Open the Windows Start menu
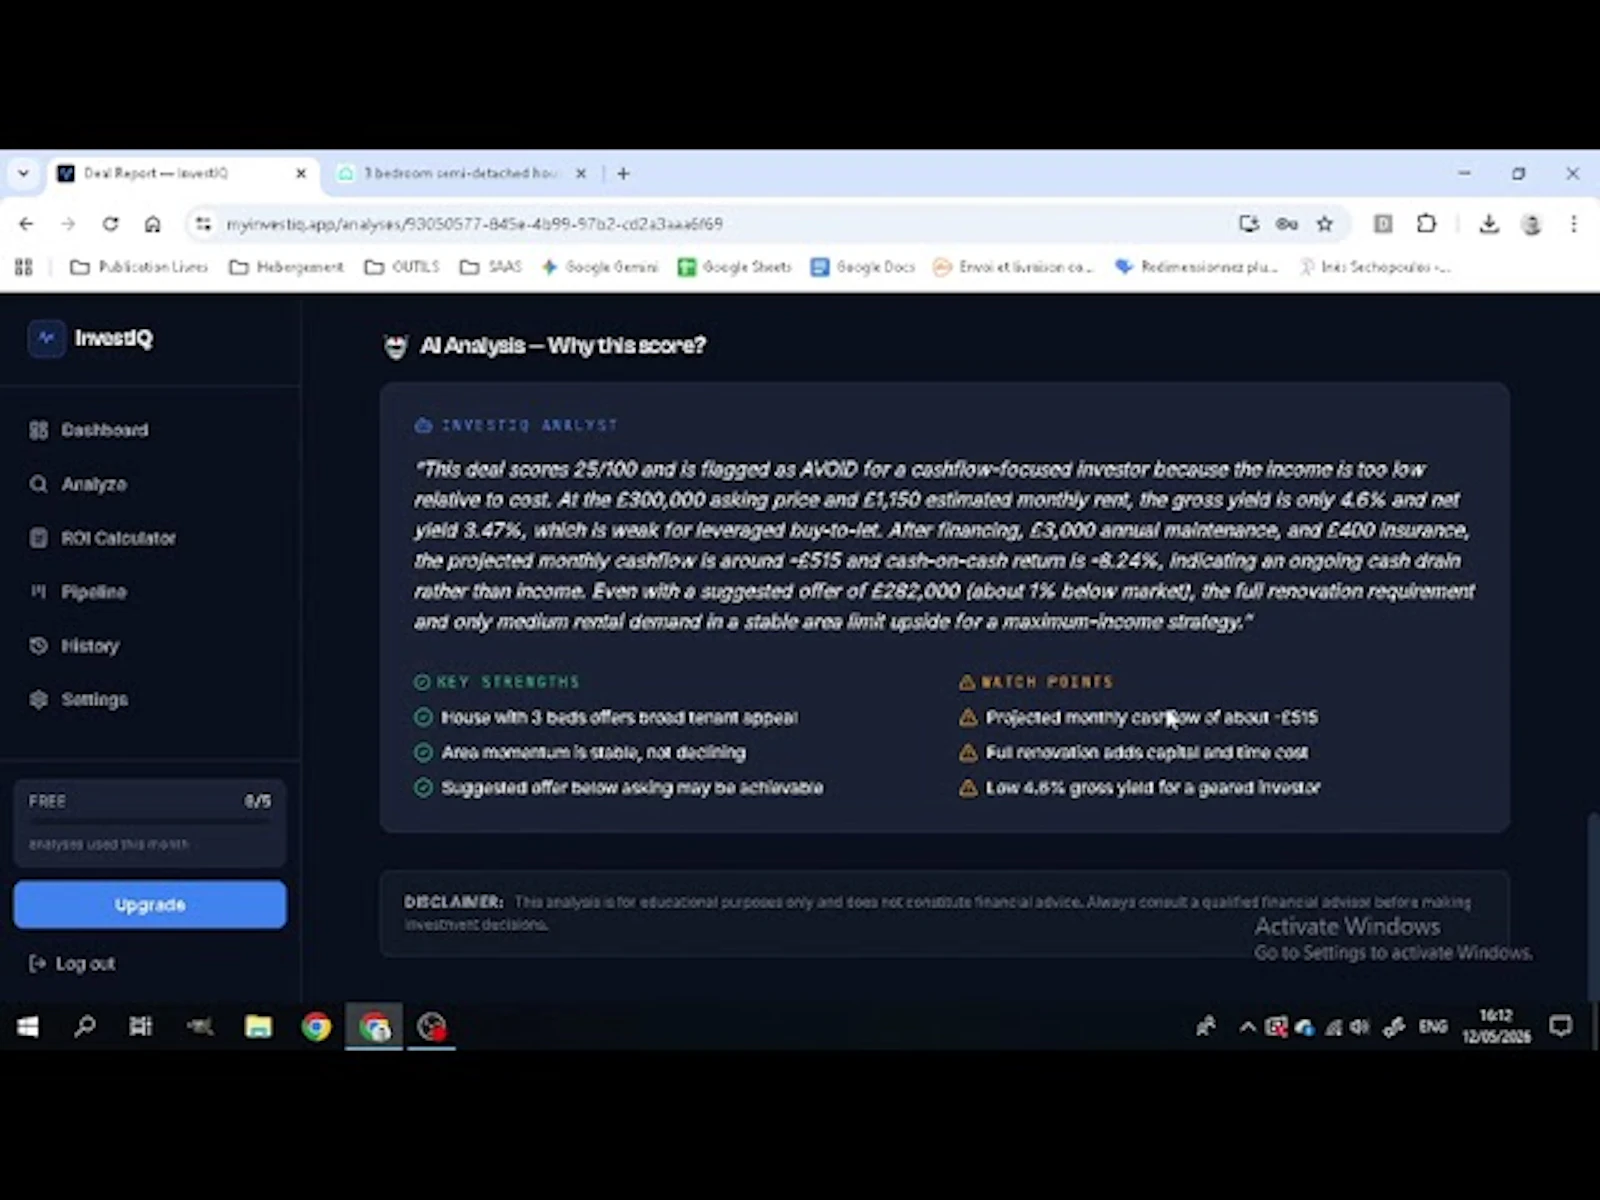Screen dimensions: 1600x1200 (x=28, y=1026)
